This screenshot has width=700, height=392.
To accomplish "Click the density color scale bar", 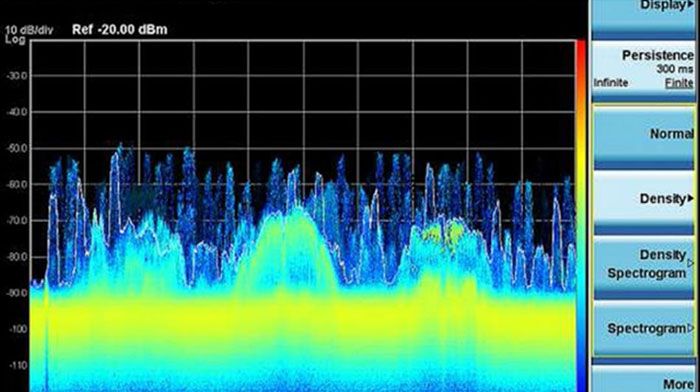I will (x=581, y=216).
